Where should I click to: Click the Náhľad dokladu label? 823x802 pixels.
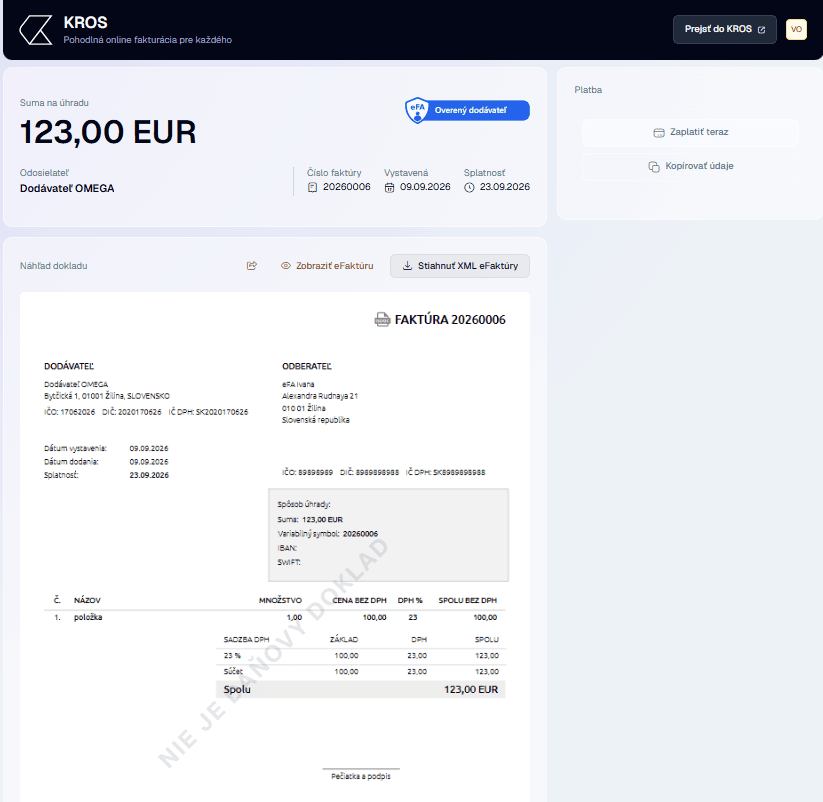(54, 266)
